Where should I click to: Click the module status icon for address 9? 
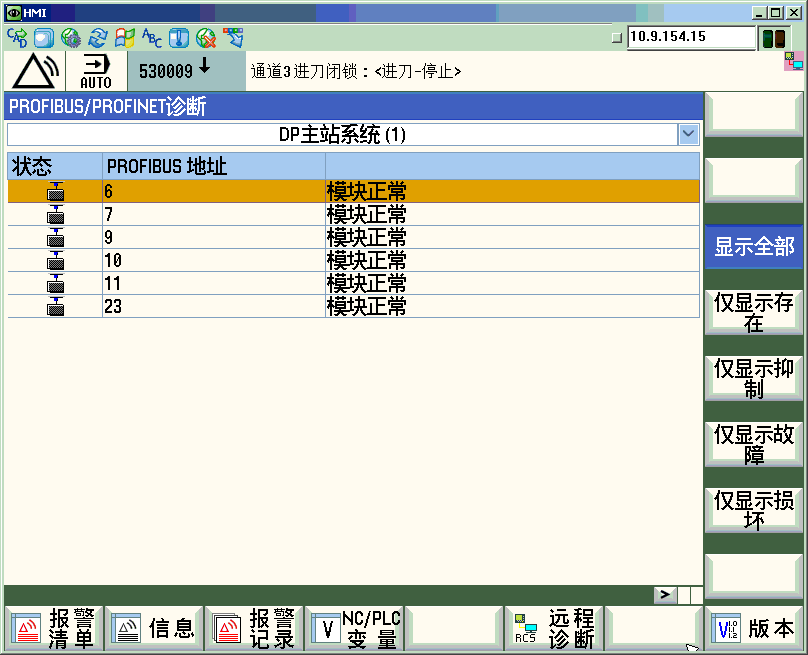click(x=56, y=237)
